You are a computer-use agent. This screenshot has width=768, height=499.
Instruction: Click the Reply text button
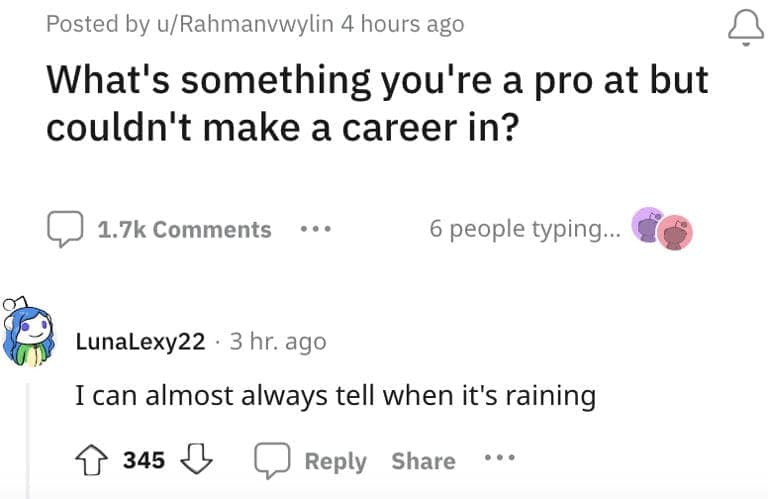tap(335, 461)
